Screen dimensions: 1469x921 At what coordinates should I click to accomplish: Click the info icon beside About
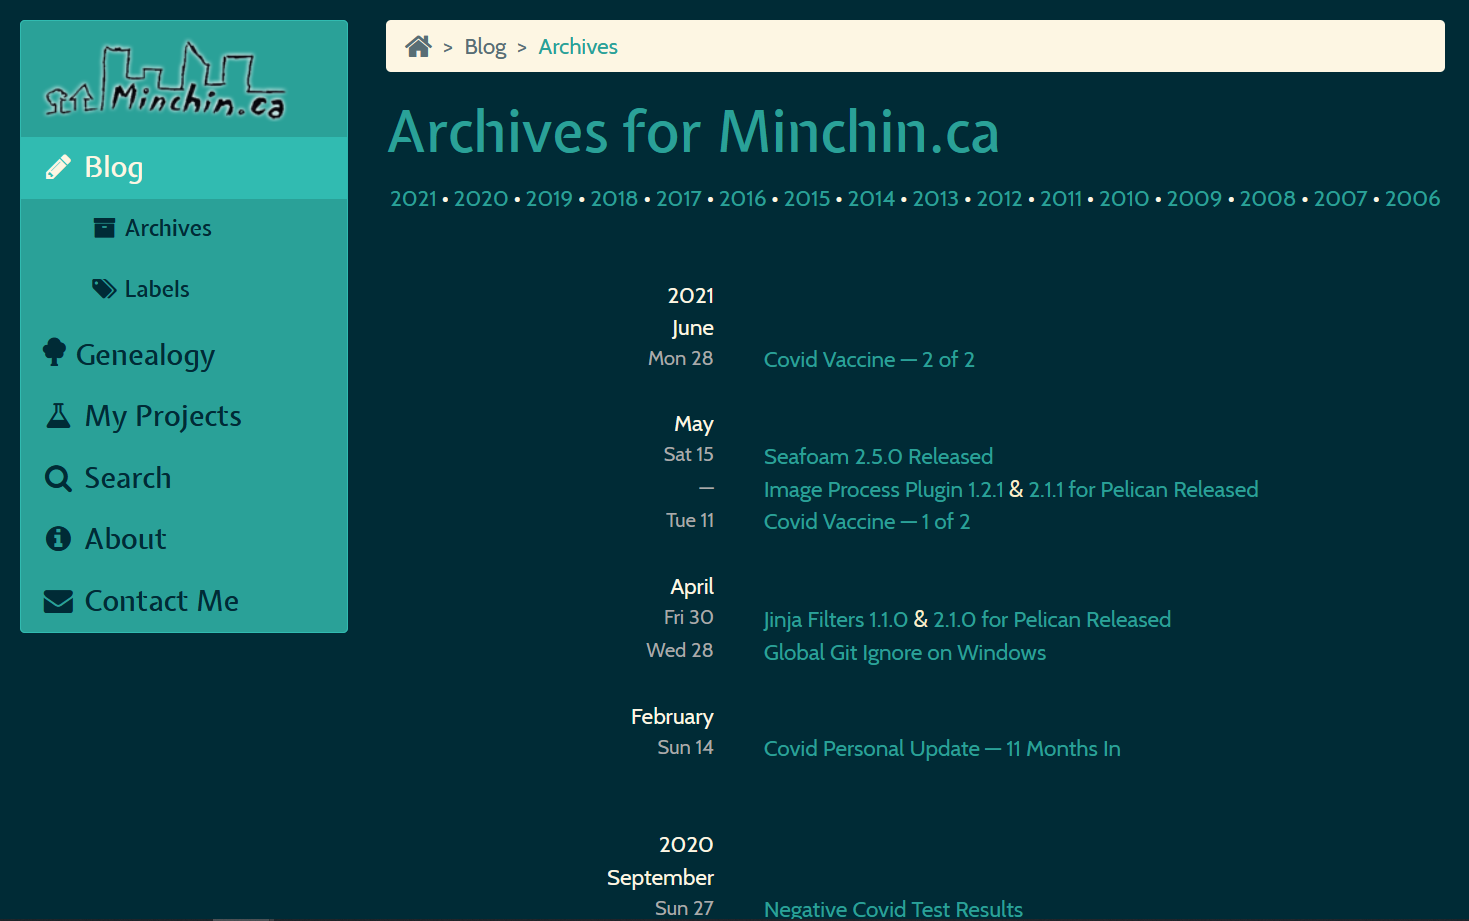[58, 539]
